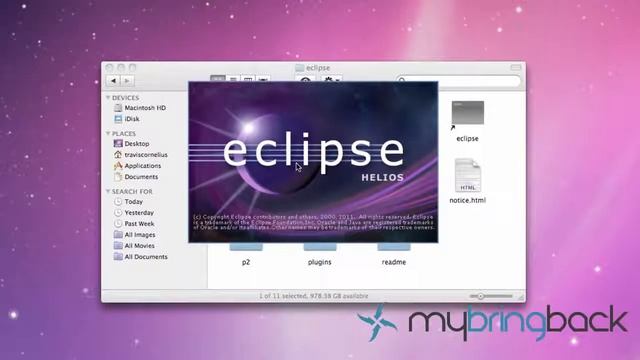
Task: Select the p2 folder
Action: coord(246,255)
